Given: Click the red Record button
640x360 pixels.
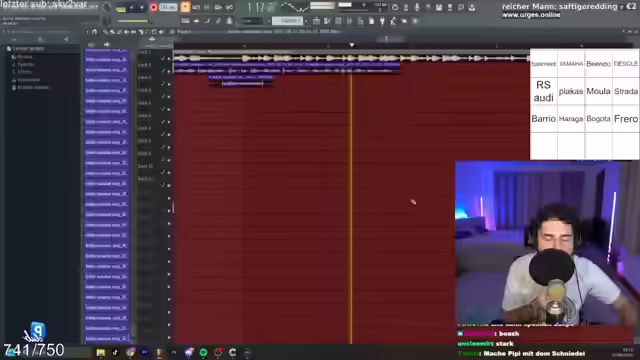Looking at the screenshot, I should [153, 7].
